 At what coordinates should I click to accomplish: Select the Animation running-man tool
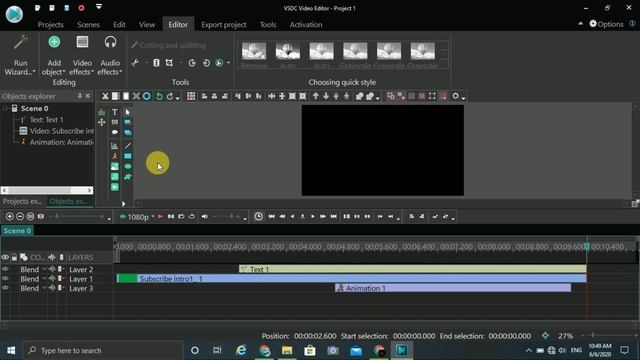click(115, 156)
